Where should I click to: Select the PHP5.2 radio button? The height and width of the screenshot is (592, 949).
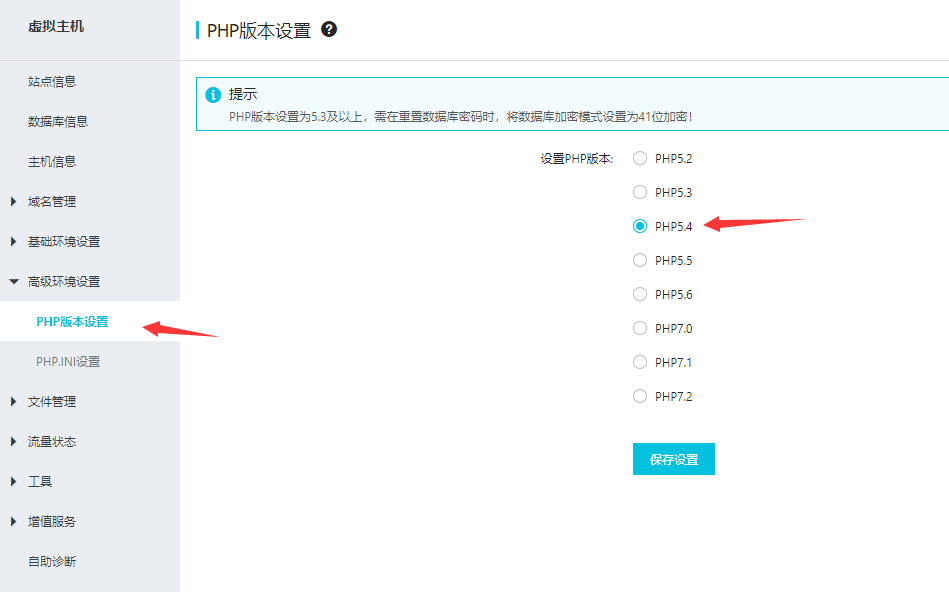640,158
